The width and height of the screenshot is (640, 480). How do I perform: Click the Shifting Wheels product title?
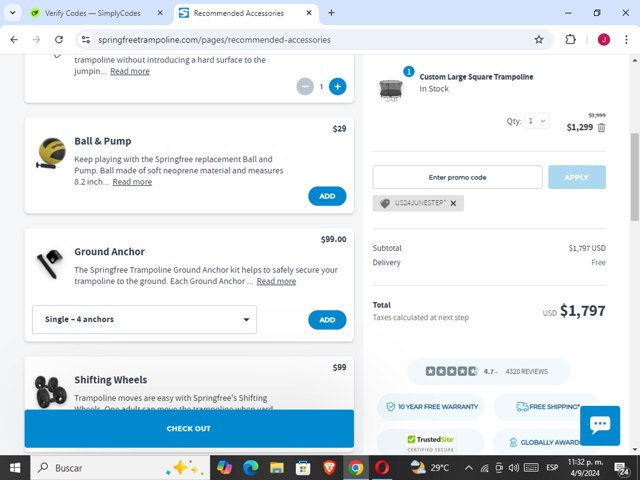point(111,380)
